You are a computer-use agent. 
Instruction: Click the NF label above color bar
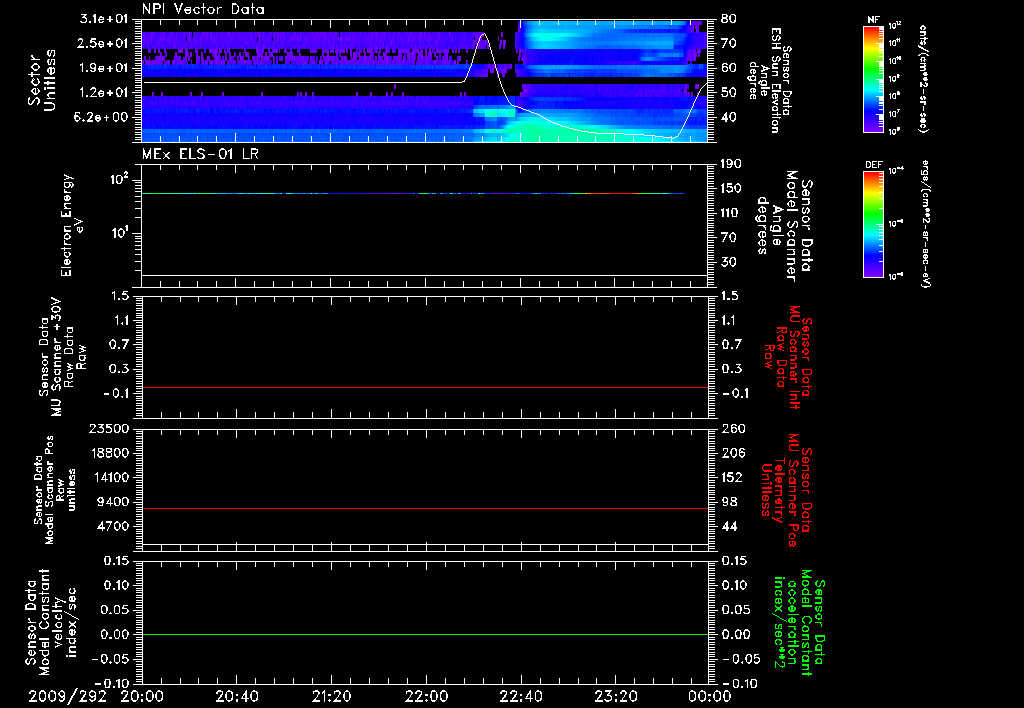pos(874,20)
